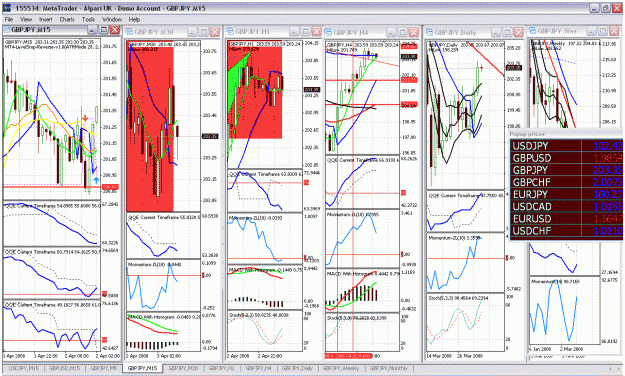Switch to the GBPJPY,H1 chart tab
This screenshot has width=625, height=376.
[x=222, y=368]
